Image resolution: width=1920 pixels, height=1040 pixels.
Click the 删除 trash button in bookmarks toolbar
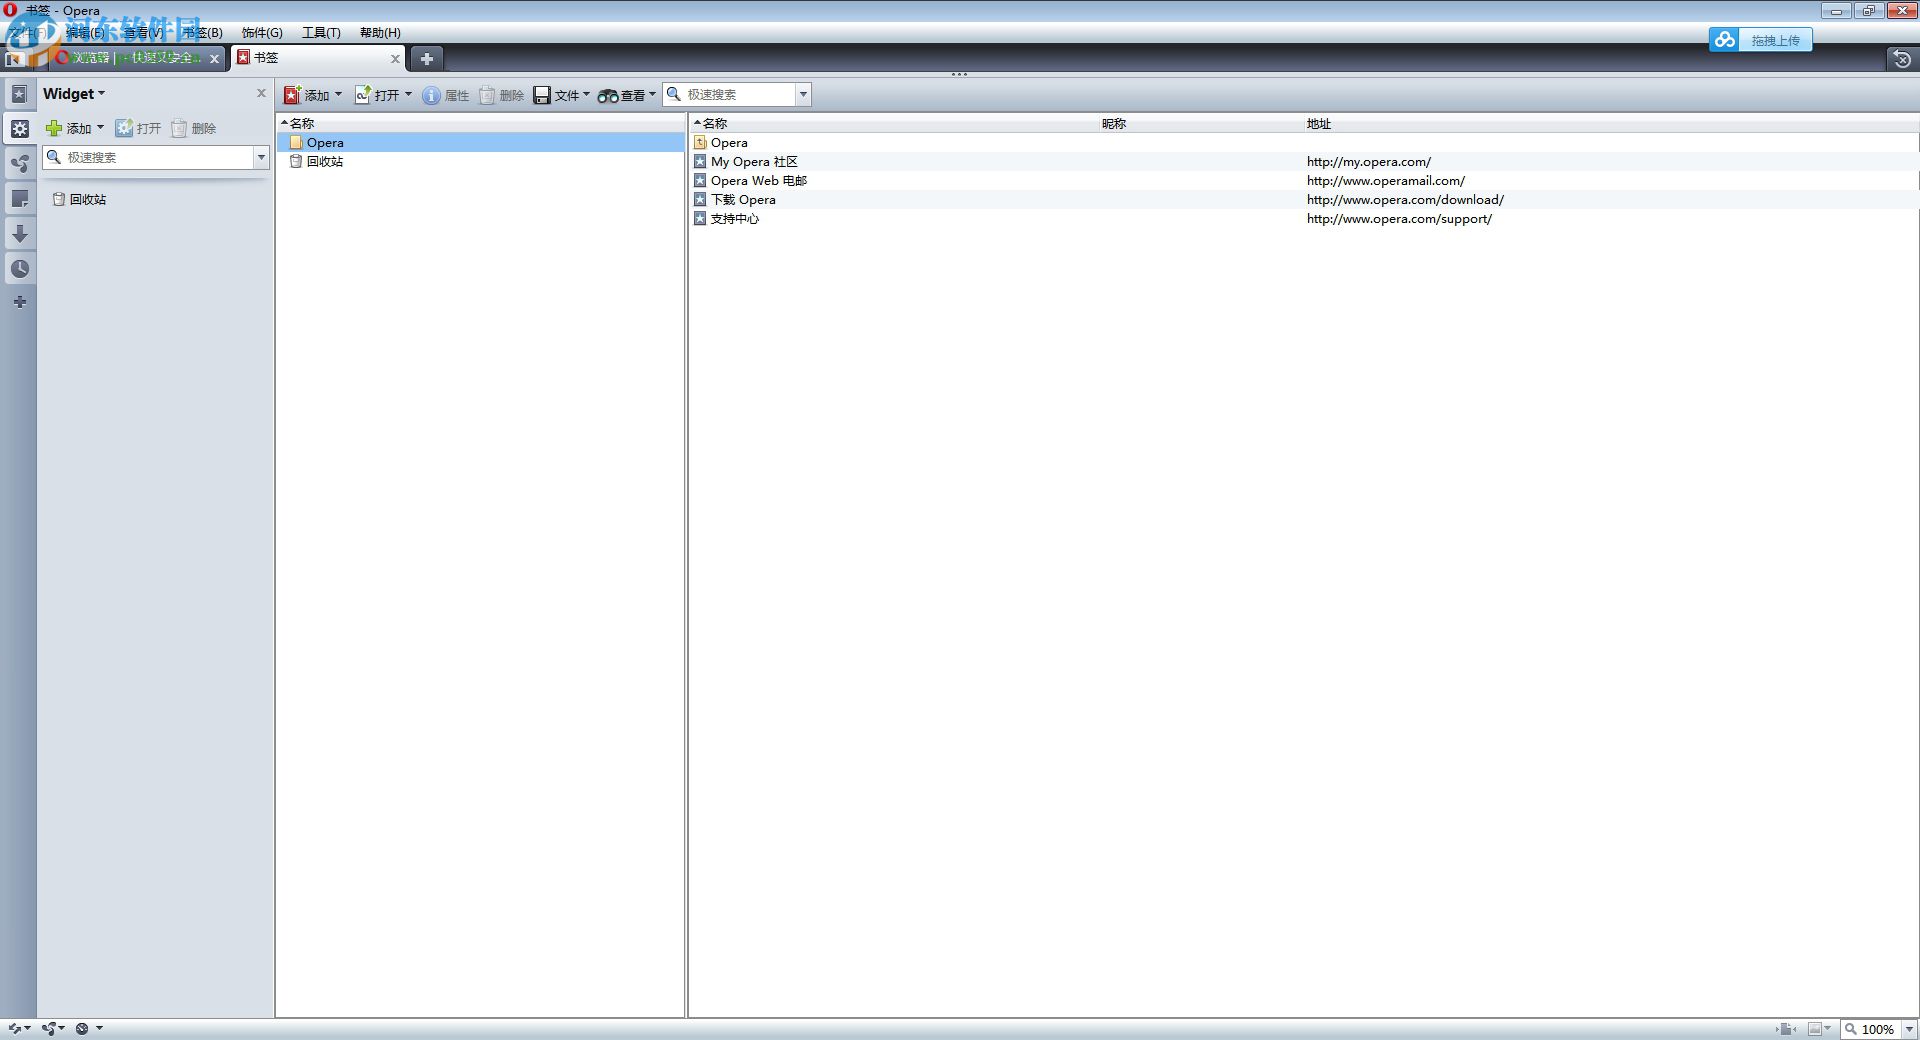[502, 95]
